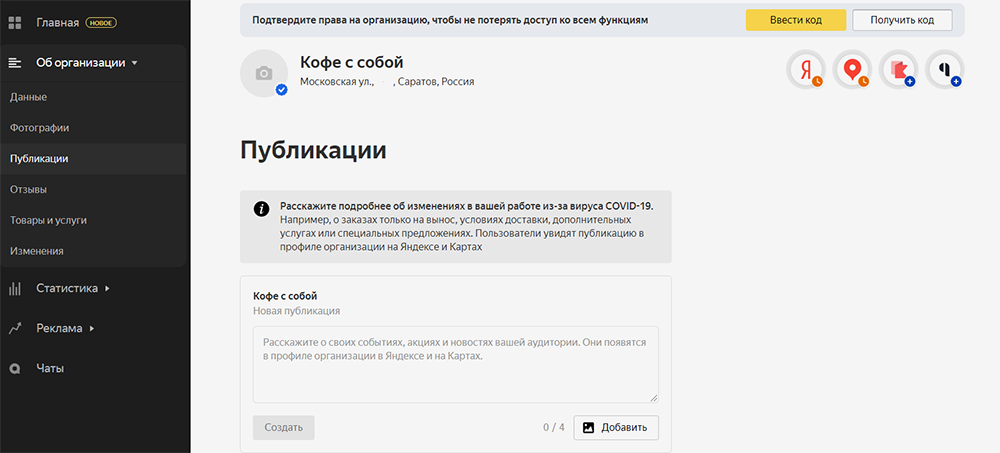This screenshot has height=453, width=1000.
Task: Select Публикации in the sidebar
Action: click(x=94, y=159)
